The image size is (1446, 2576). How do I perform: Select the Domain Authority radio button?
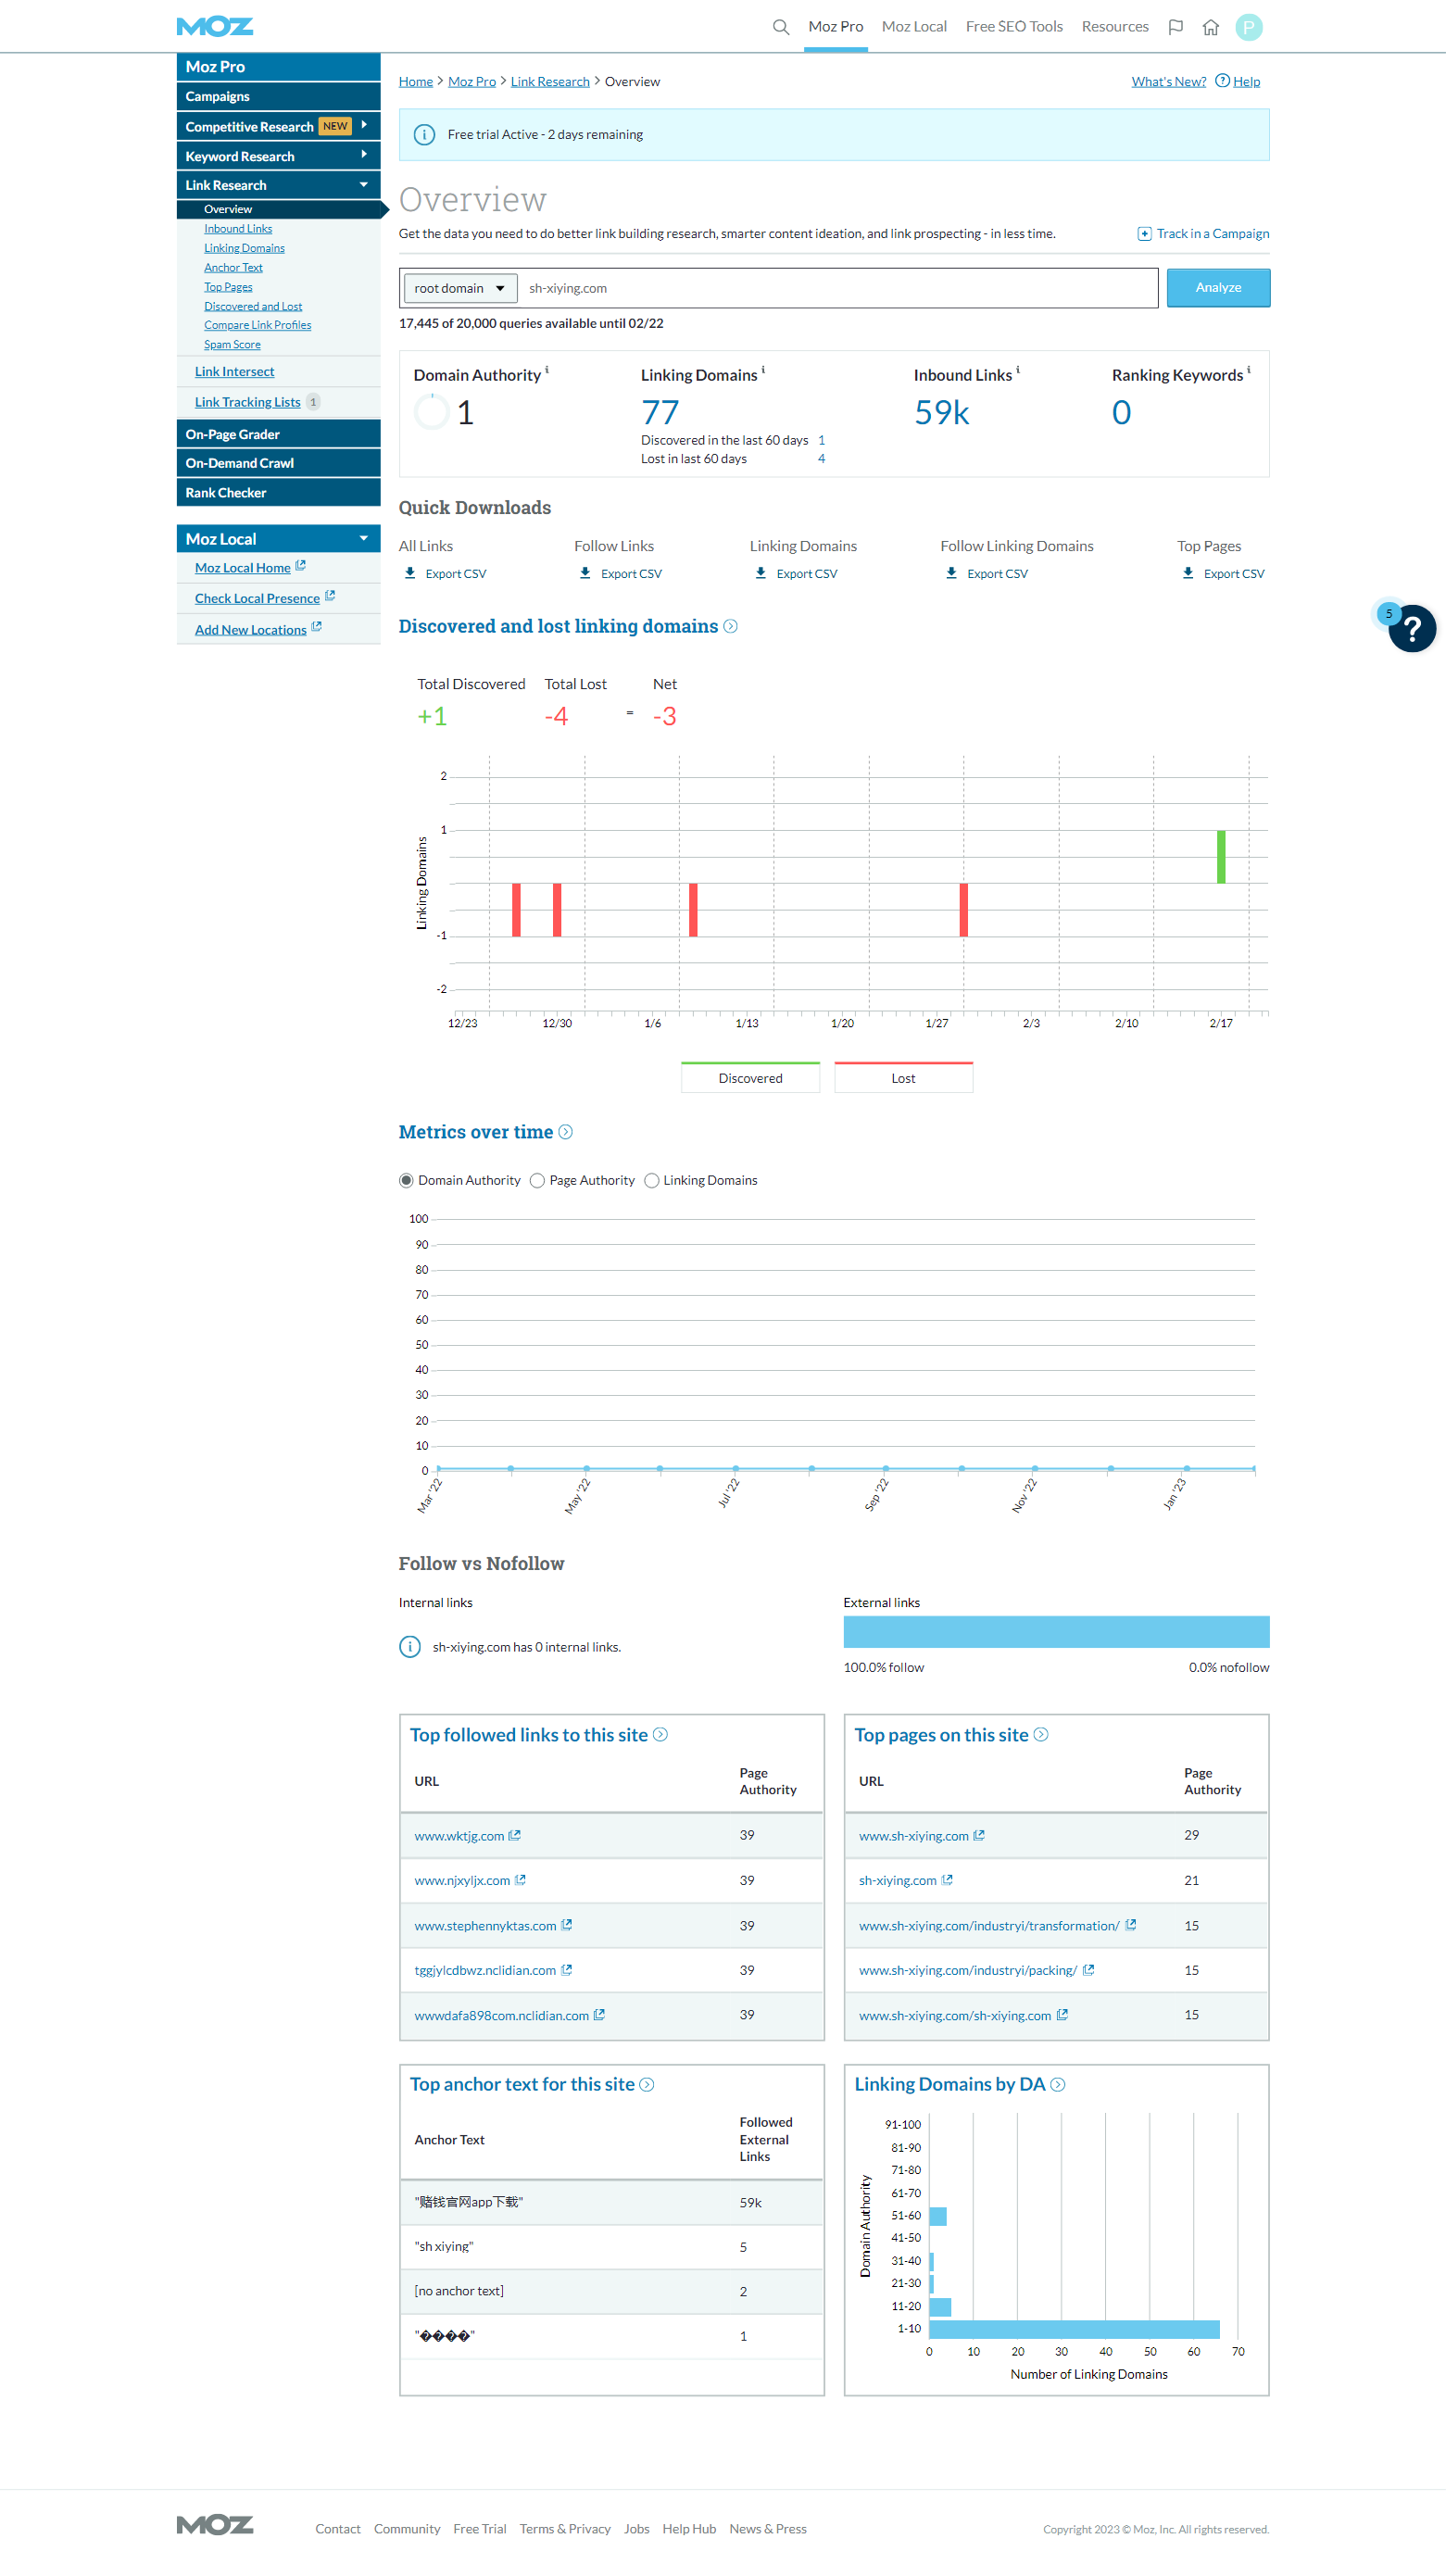click(406, 1180)
